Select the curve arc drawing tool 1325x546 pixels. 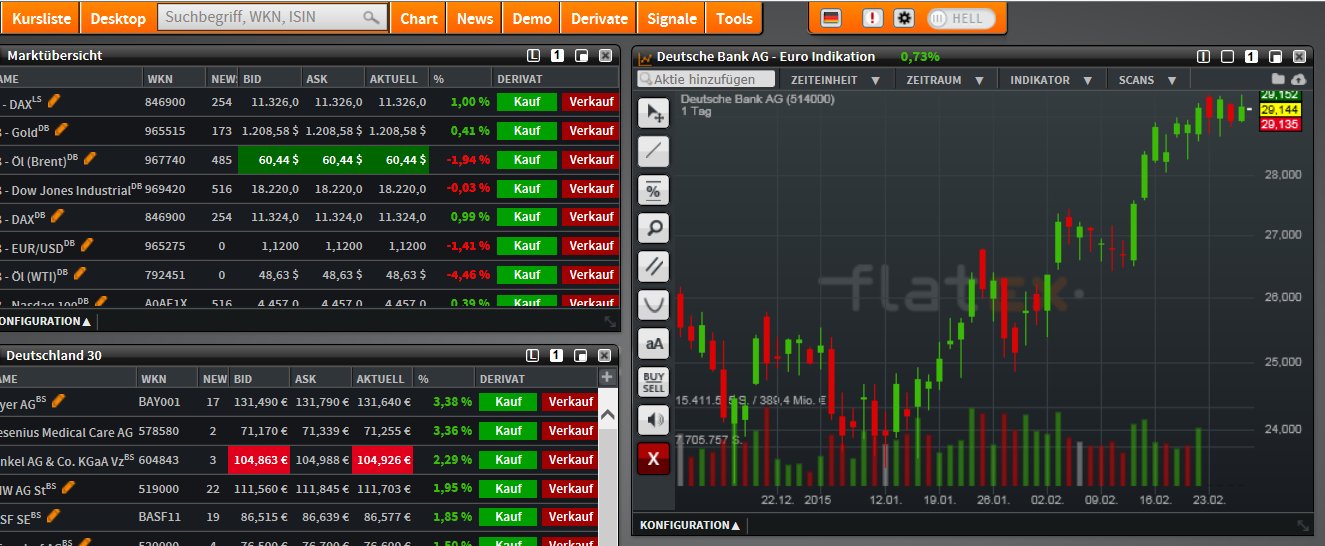pos(654,304)
